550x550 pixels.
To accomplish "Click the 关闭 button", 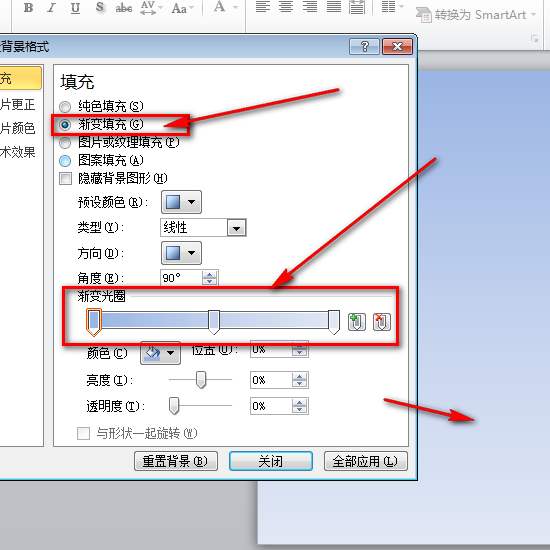I will coord(270,461).
